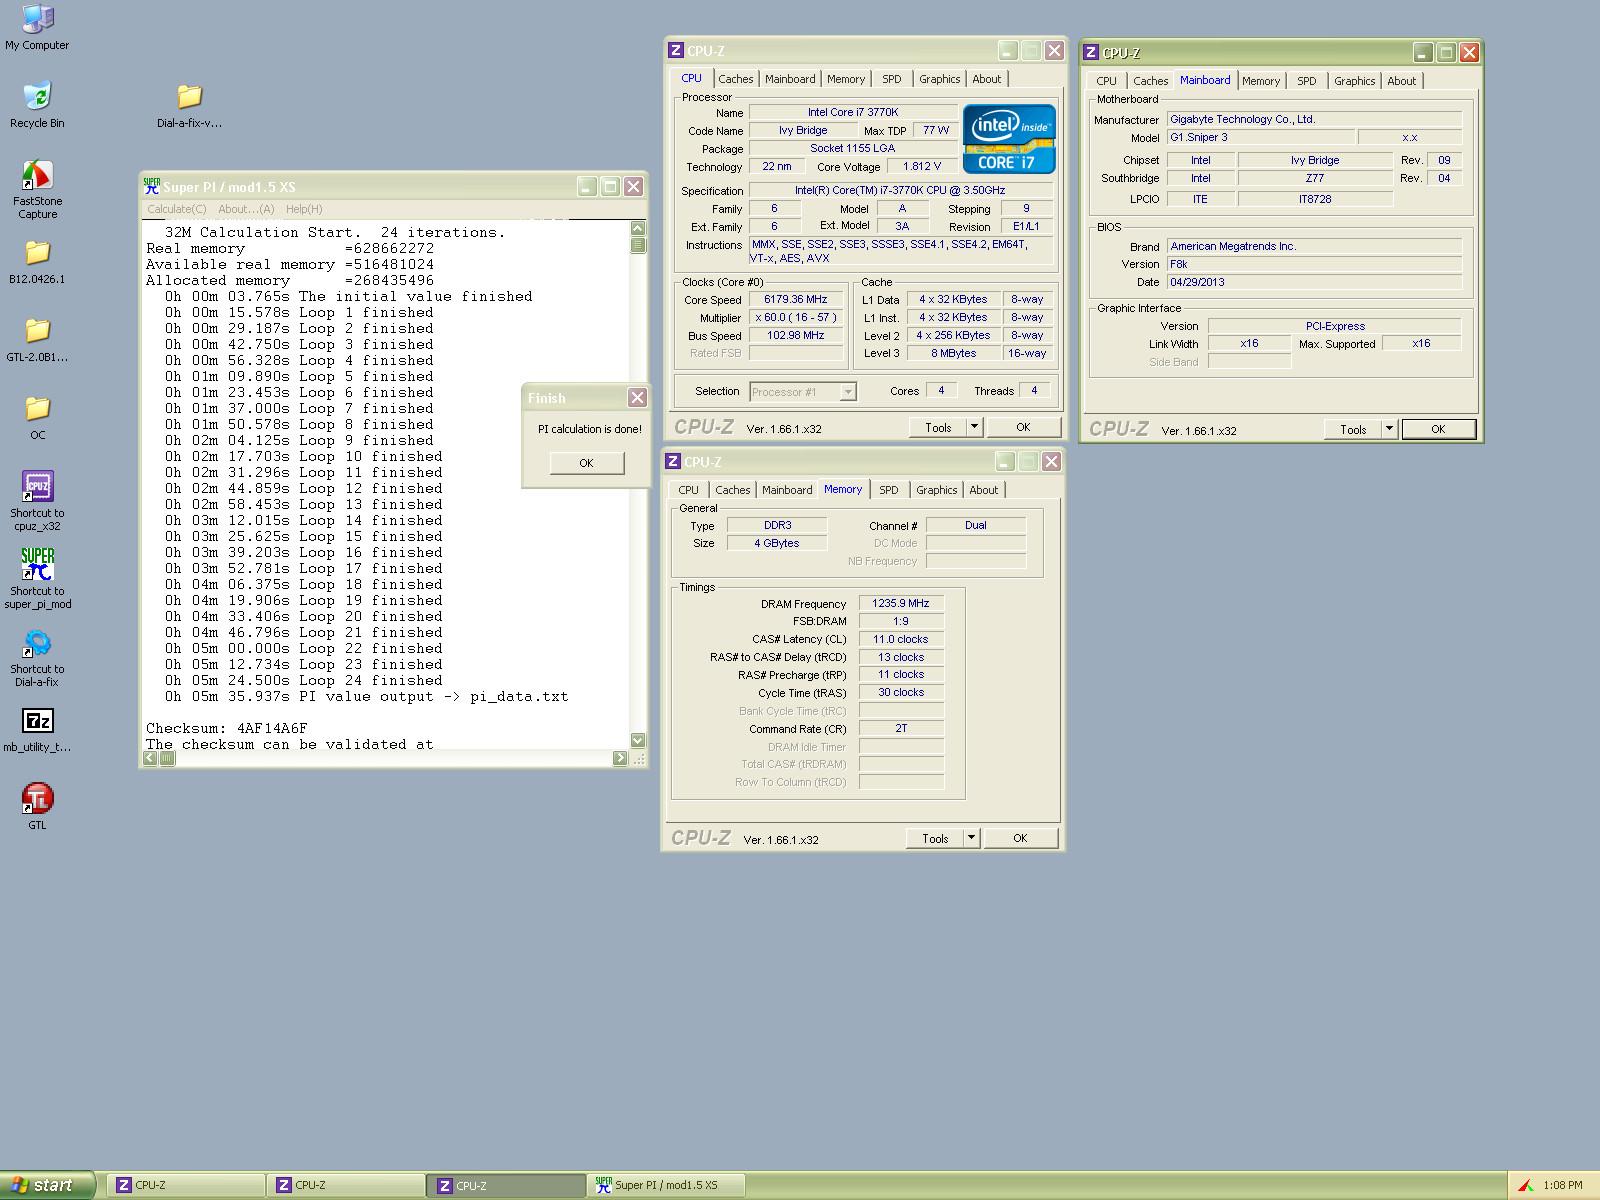Open the Windows start button
The width and height of the screenshot is (1600, 1200).
pos(48,1185)
